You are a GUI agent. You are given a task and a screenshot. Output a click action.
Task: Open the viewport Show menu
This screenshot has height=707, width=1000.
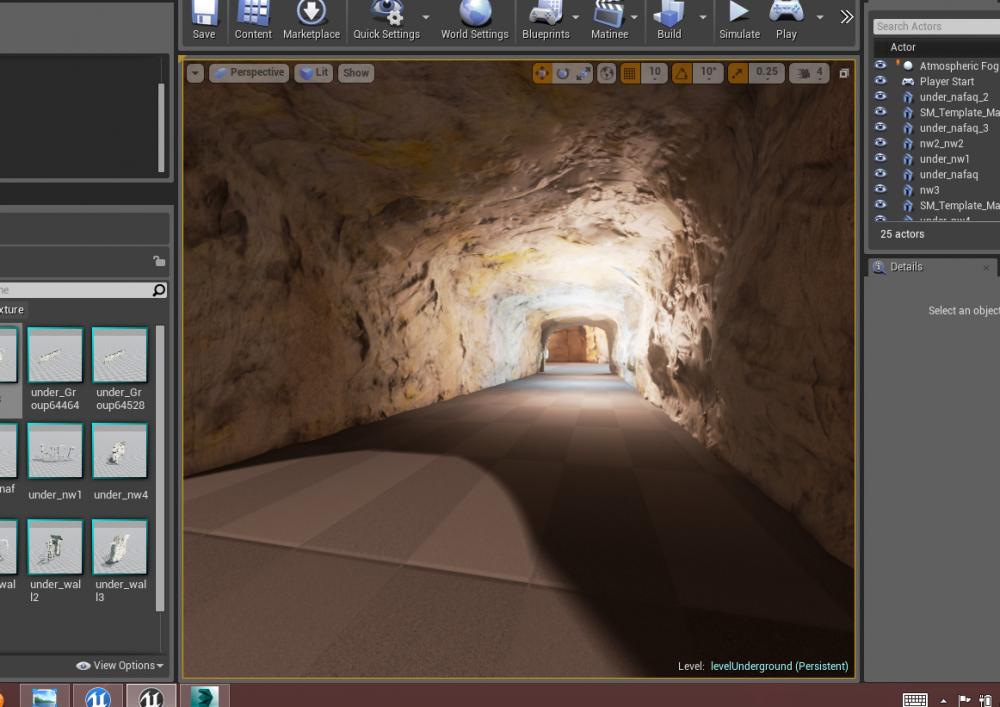pyautogui.click(x=356, y=73)
